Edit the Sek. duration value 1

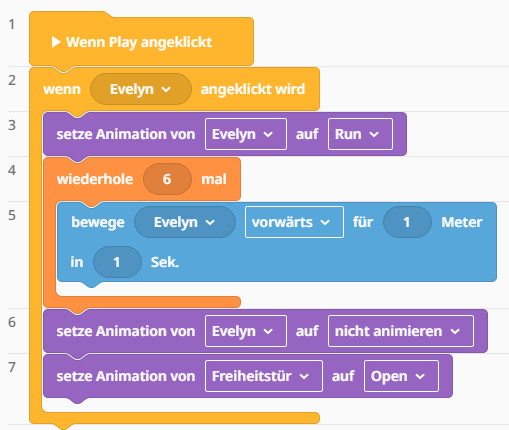point(117,262)
